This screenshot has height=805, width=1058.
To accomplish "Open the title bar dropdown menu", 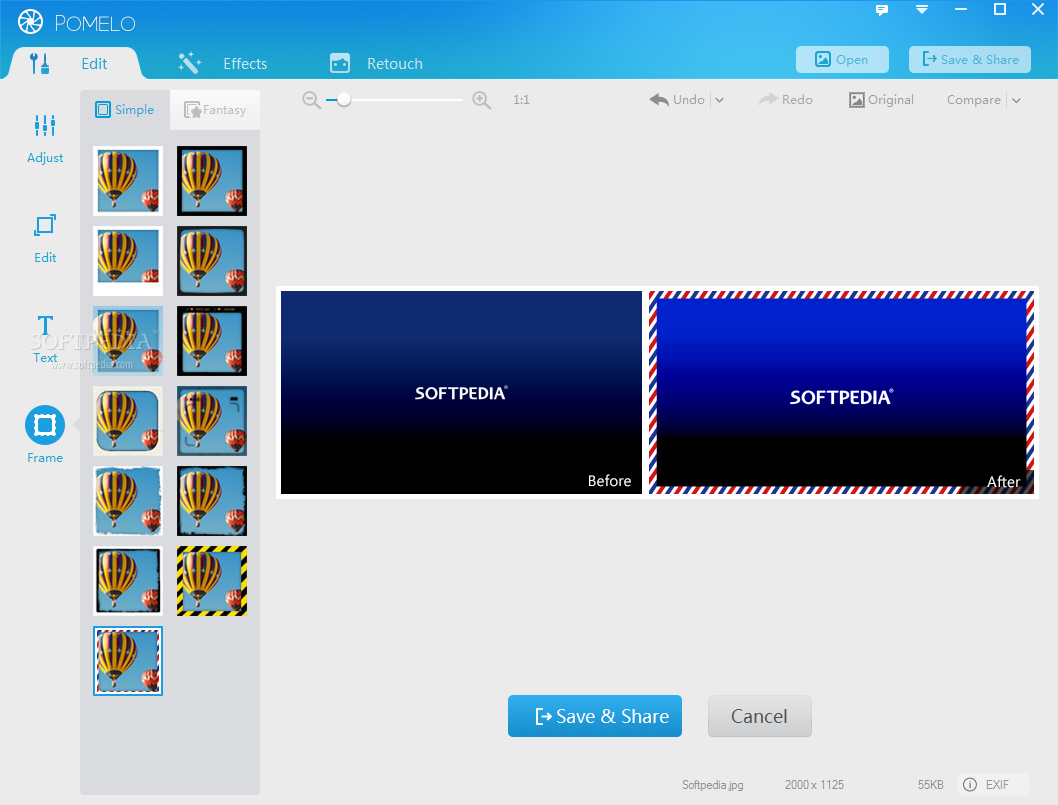I will click(922, 9).
